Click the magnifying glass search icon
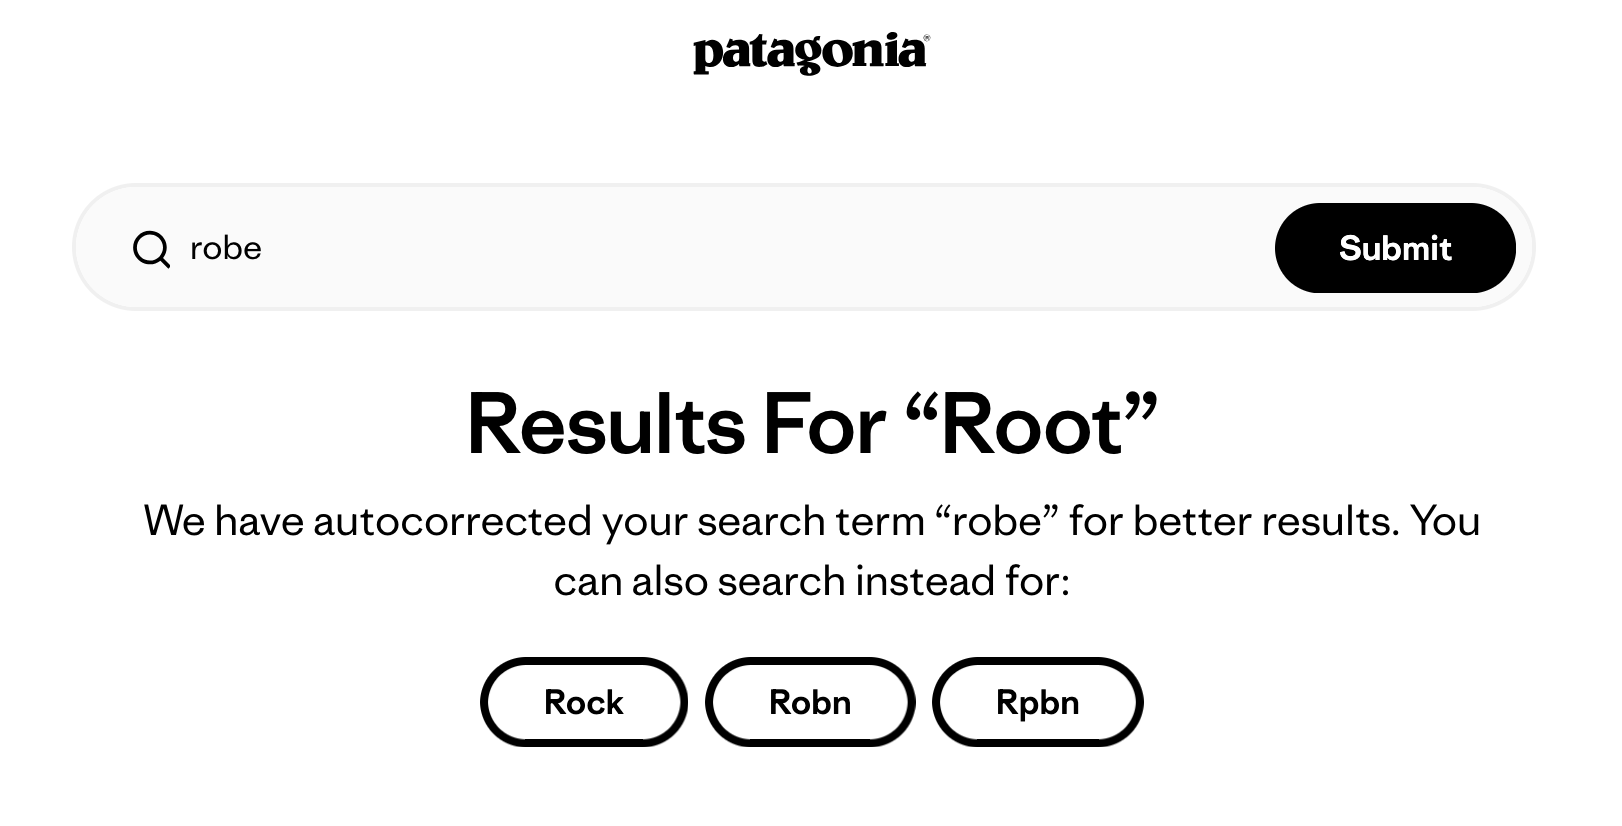 151,249
